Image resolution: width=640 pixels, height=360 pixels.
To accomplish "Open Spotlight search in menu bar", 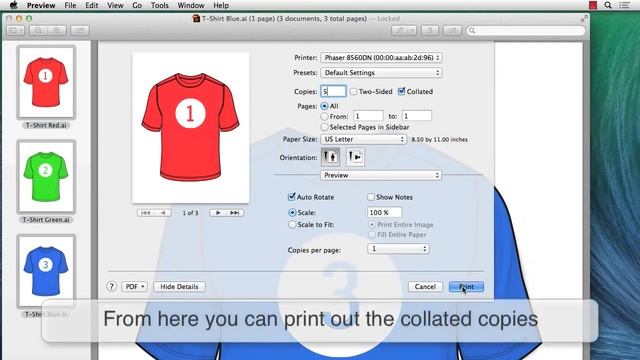I will click(608, 5).
